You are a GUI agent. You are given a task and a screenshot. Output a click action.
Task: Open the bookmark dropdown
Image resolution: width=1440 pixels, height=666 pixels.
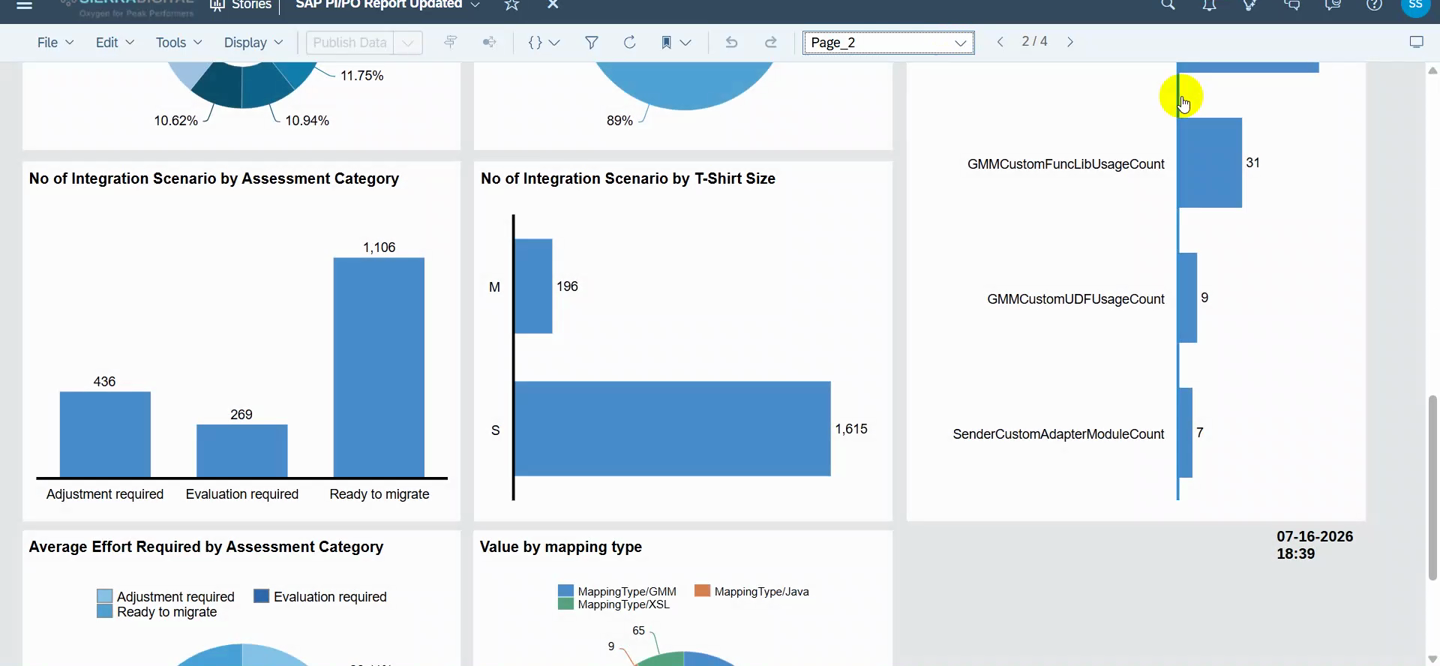tap(676, 42)
